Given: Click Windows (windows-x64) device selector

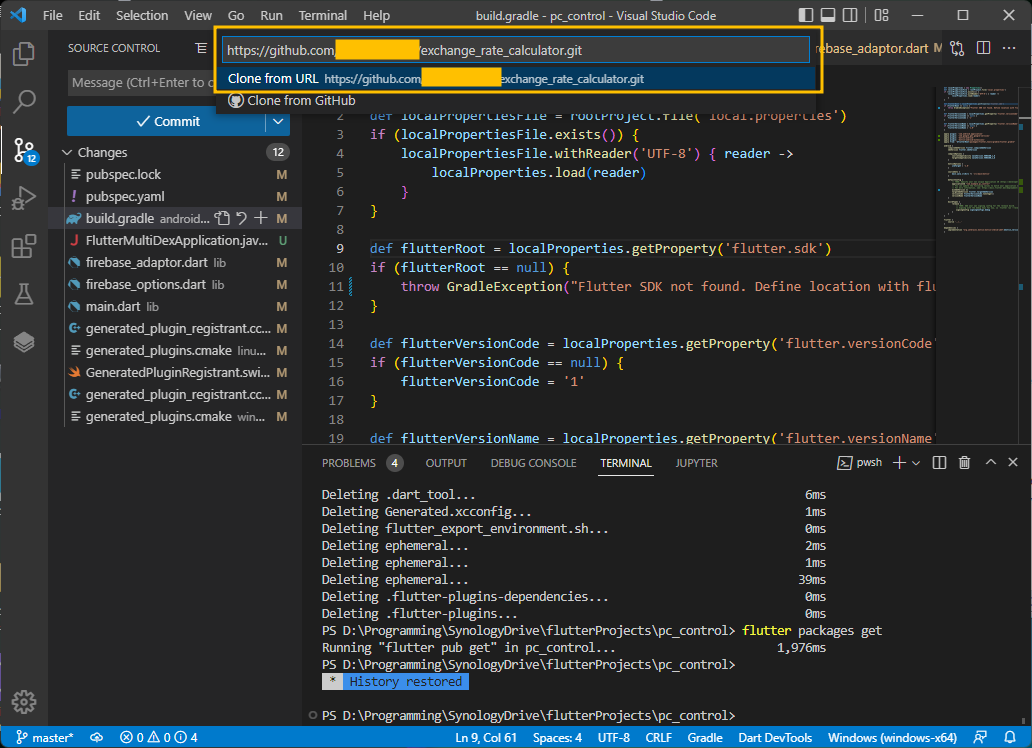Looking at the screenshot, I should click(892, 737).
